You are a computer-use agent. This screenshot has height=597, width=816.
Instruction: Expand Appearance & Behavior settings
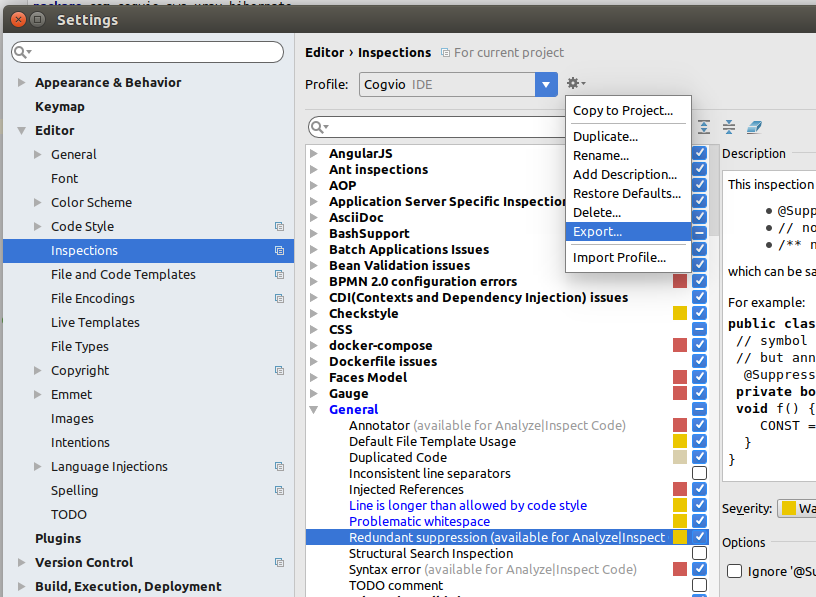click(x=21, y=82)
